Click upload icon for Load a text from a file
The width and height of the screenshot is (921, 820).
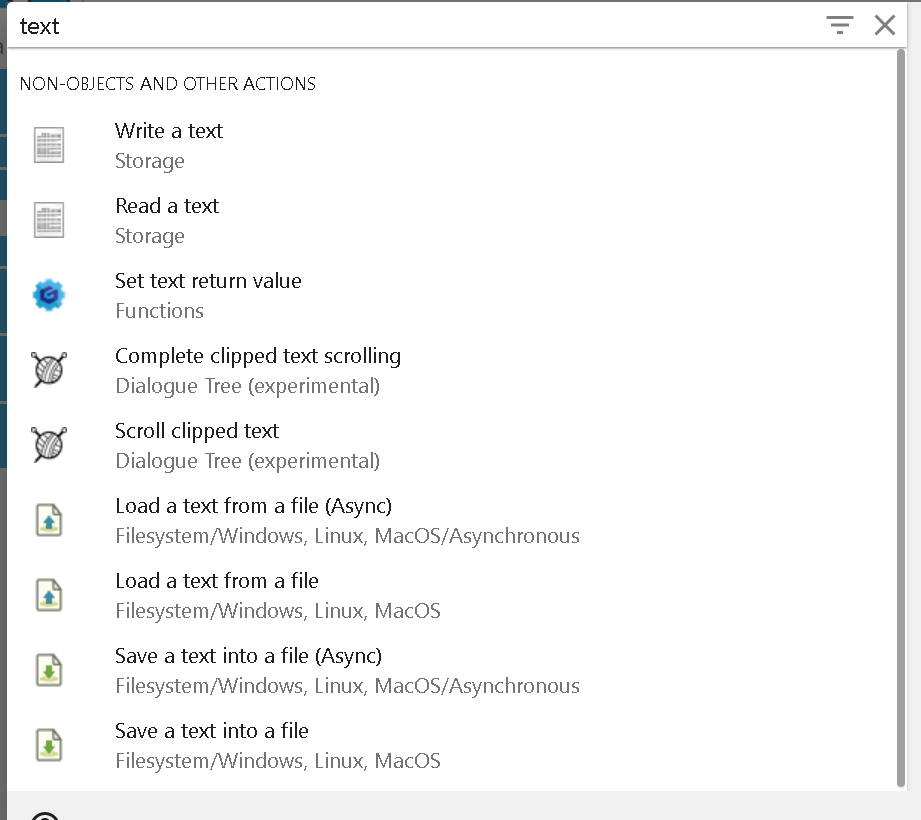(49, 595)
